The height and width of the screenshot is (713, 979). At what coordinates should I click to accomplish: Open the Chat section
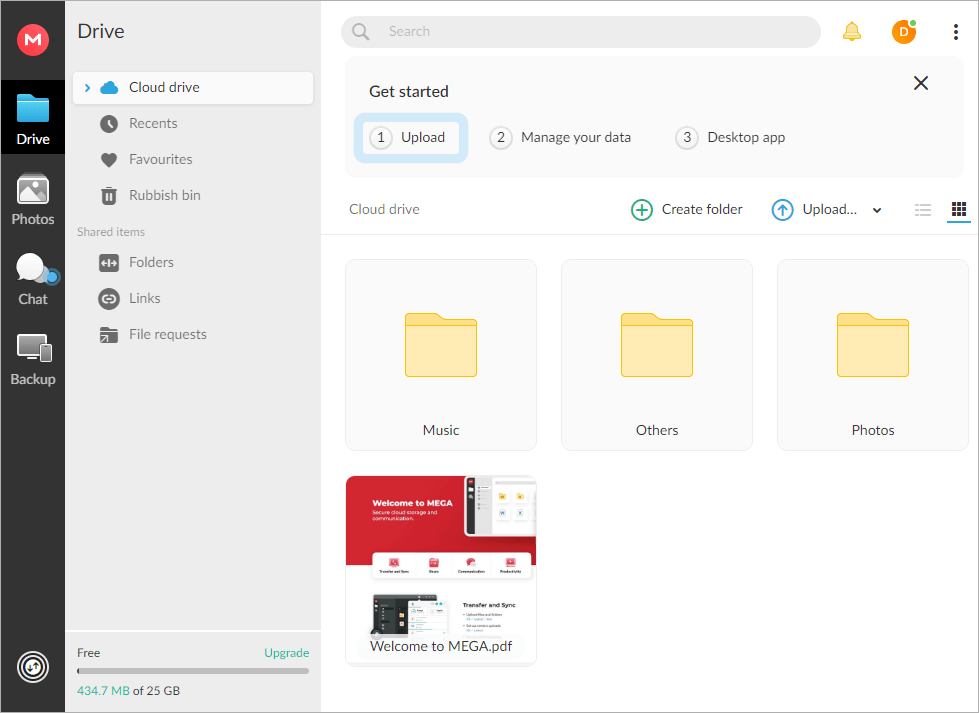[x=33, y=279]
